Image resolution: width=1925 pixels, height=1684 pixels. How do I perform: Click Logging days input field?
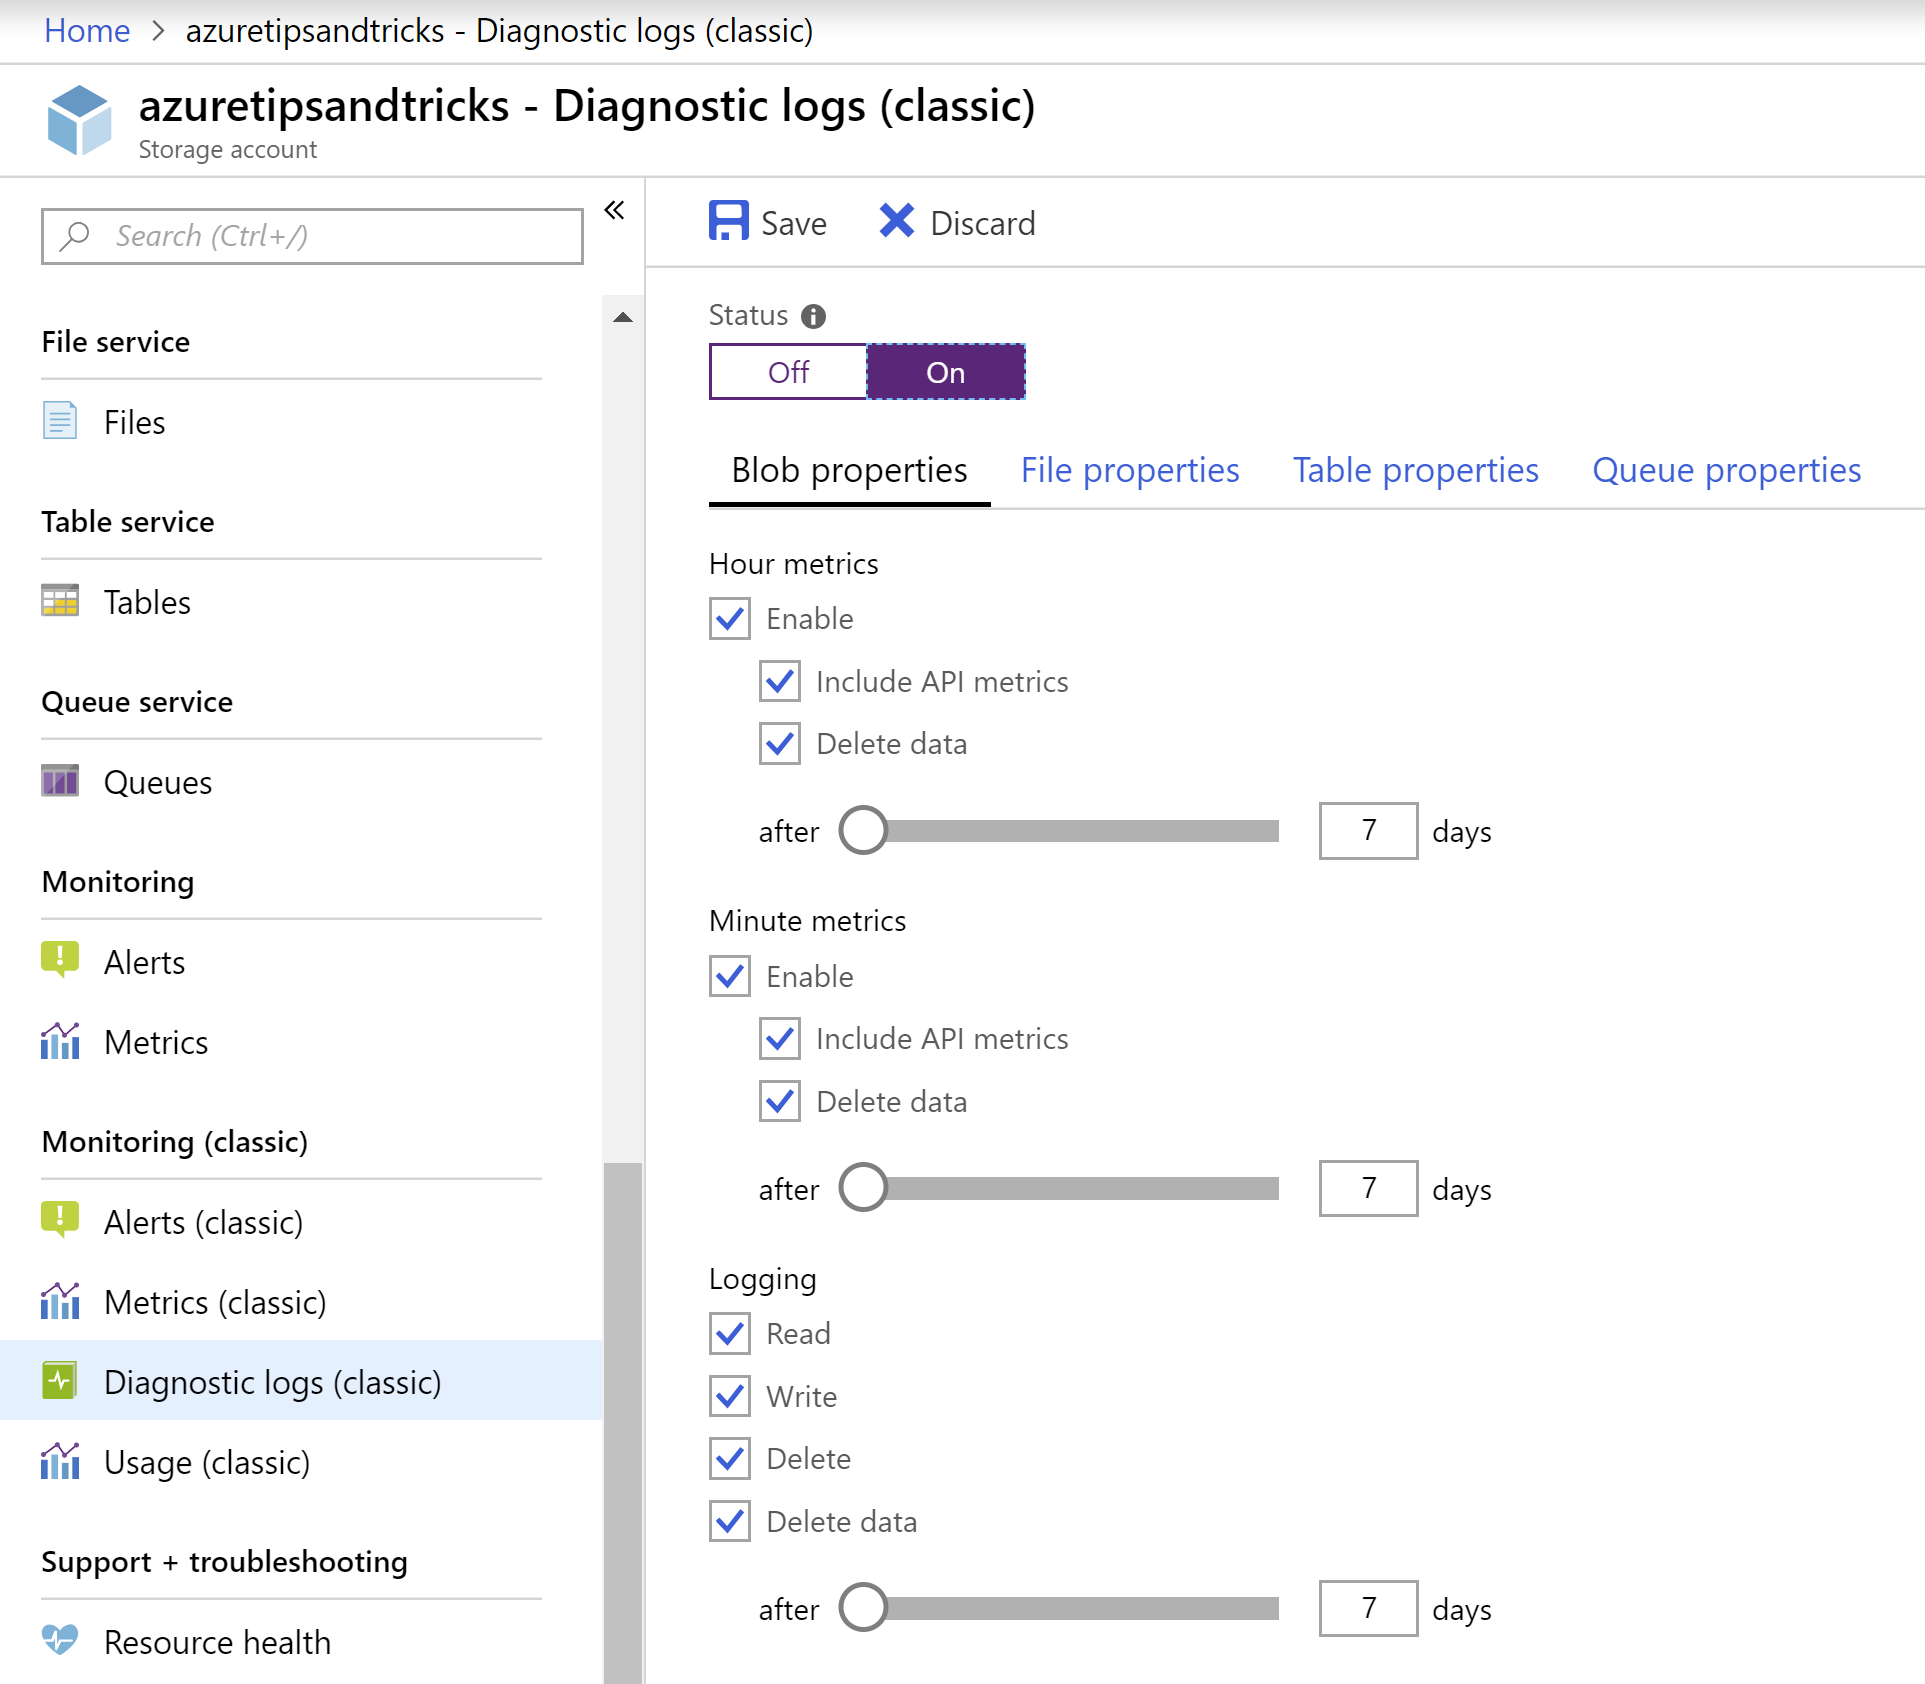[x=1368, y=1608]
